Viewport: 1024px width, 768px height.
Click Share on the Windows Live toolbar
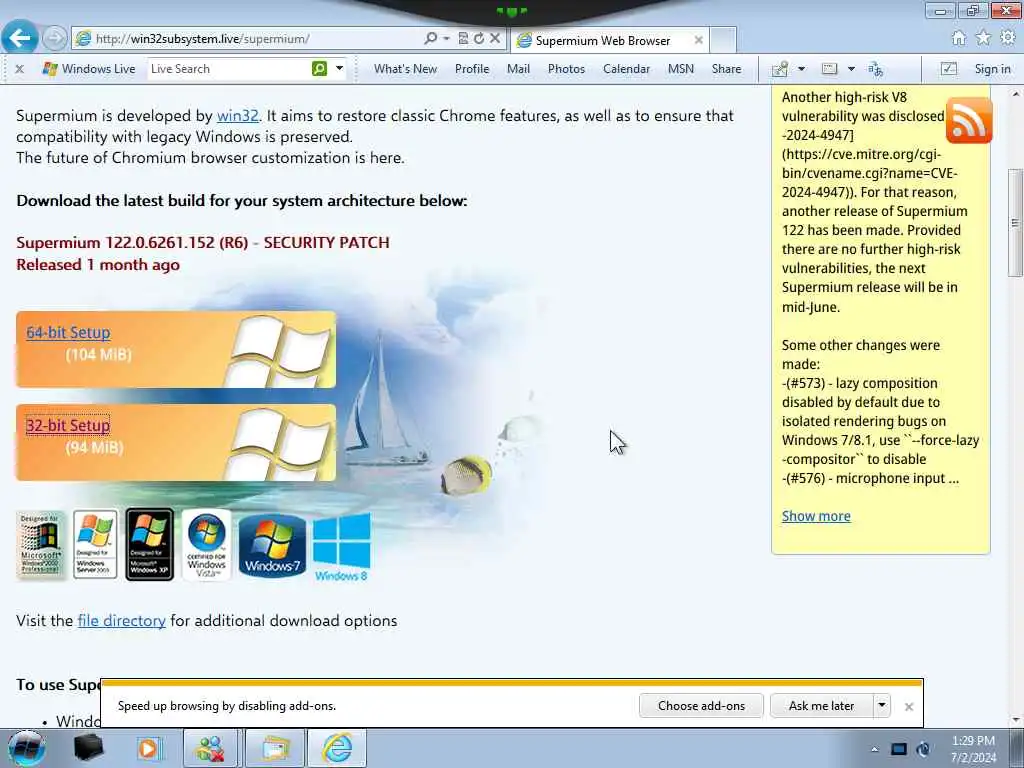pyautogui.click(x=726, y=69)
